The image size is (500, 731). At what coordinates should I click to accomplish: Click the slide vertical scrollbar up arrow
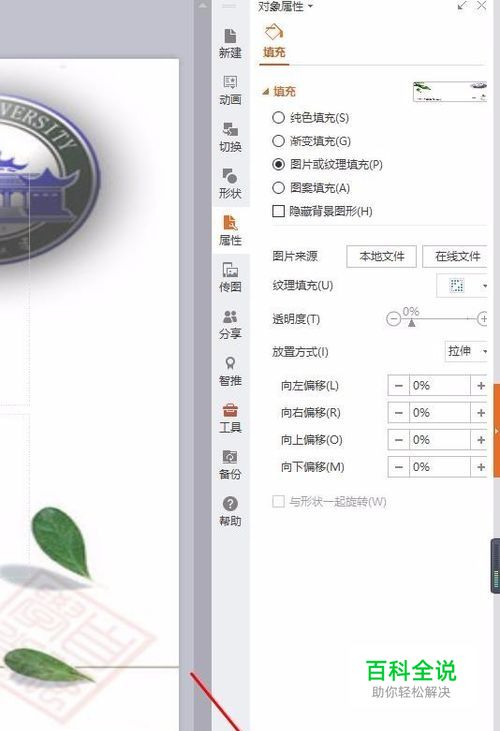[203, 6]
